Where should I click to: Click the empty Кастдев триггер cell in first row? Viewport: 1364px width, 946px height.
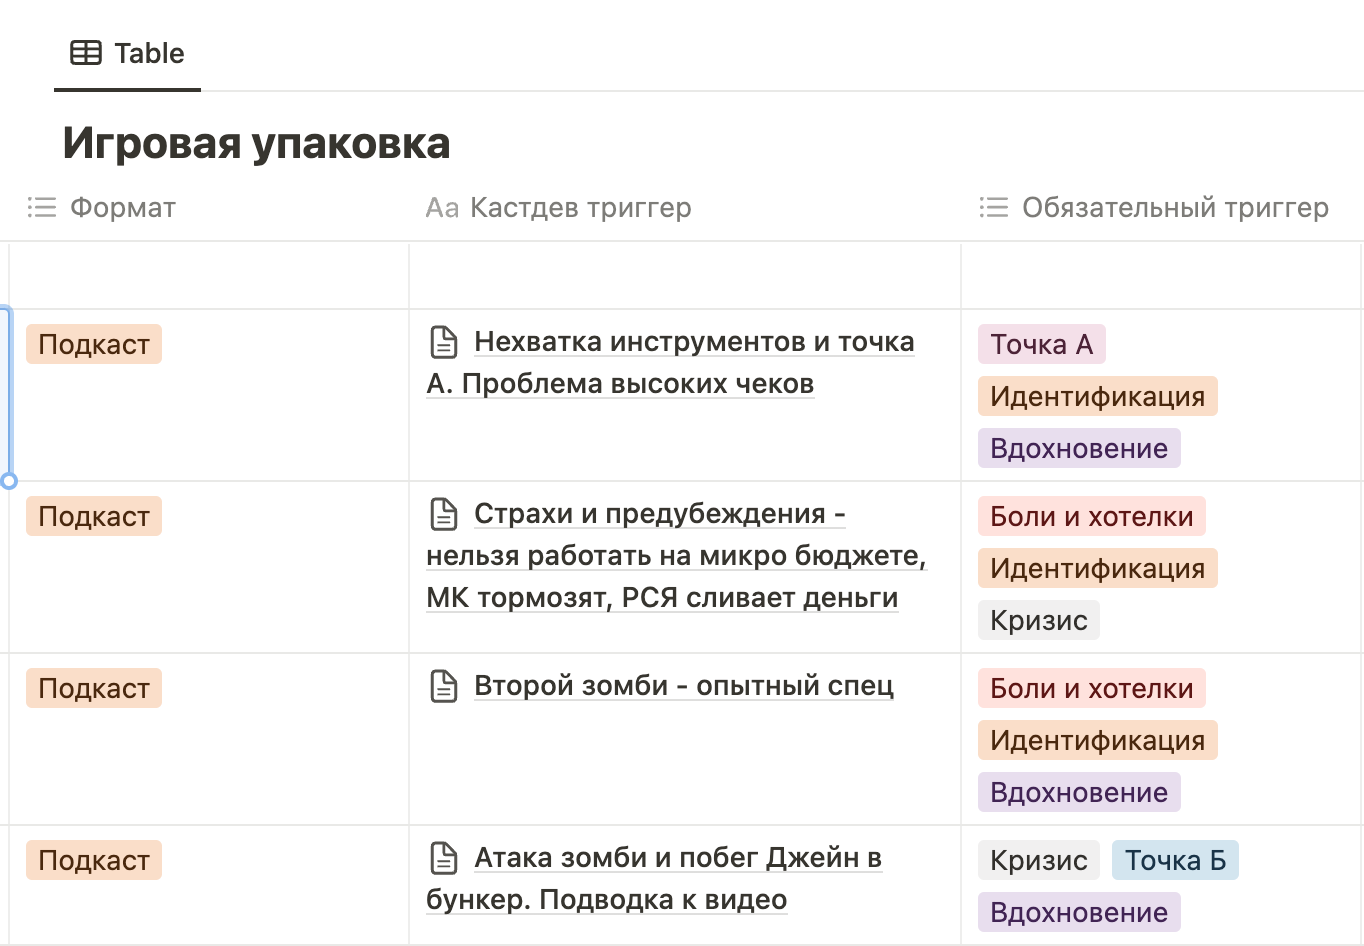coord(684,275)
